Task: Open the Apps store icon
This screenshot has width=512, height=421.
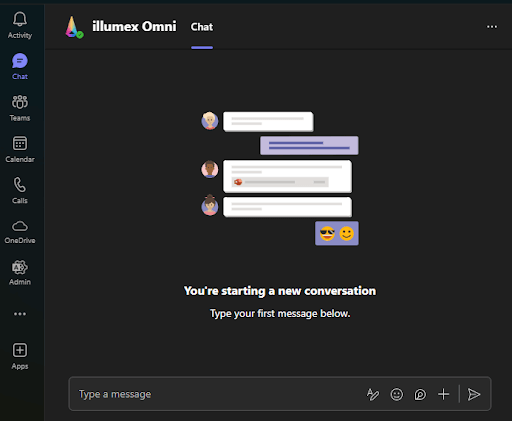Action: 20,350
